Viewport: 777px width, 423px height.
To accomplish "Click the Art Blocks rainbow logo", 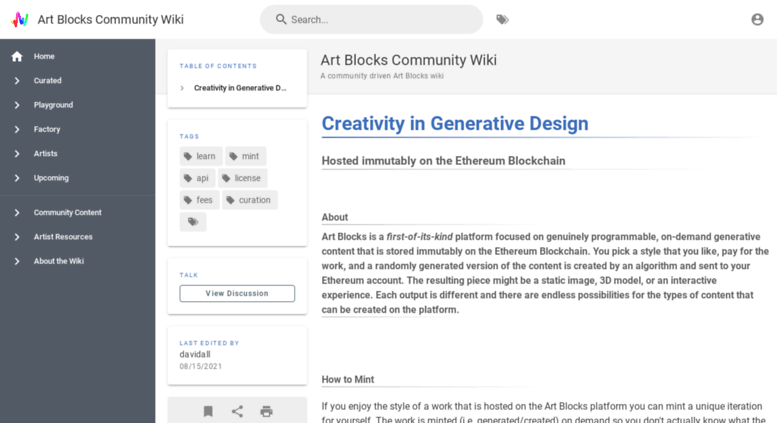I will 20,19.
